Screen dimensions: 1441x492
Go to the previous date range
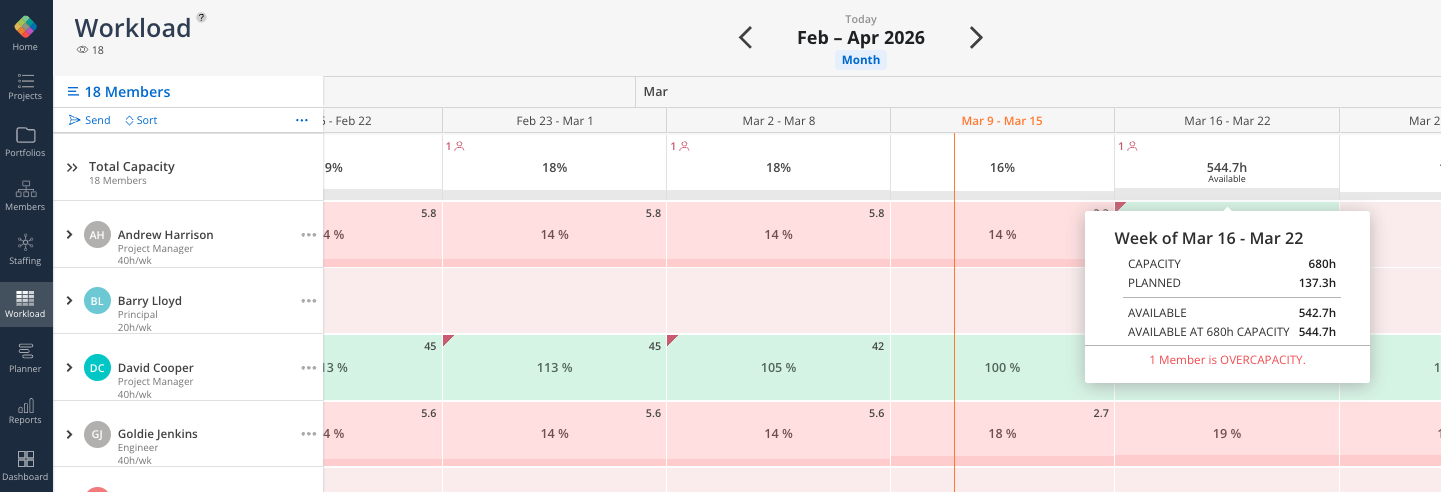click(745, 38)
